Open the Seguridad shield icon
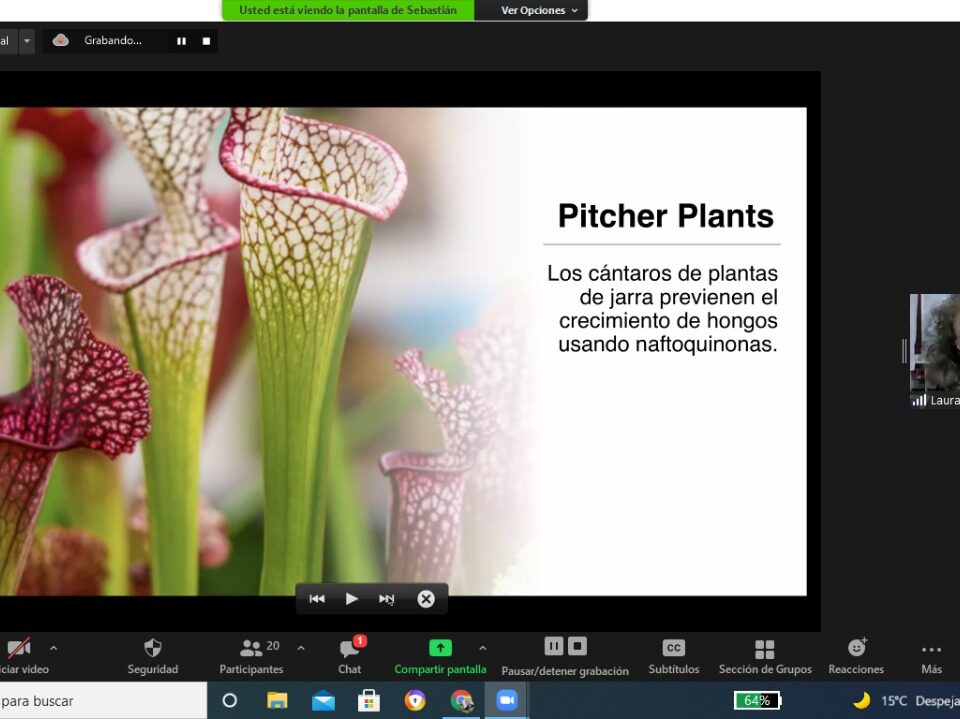The image size is (960, 719). coord(153,648)
